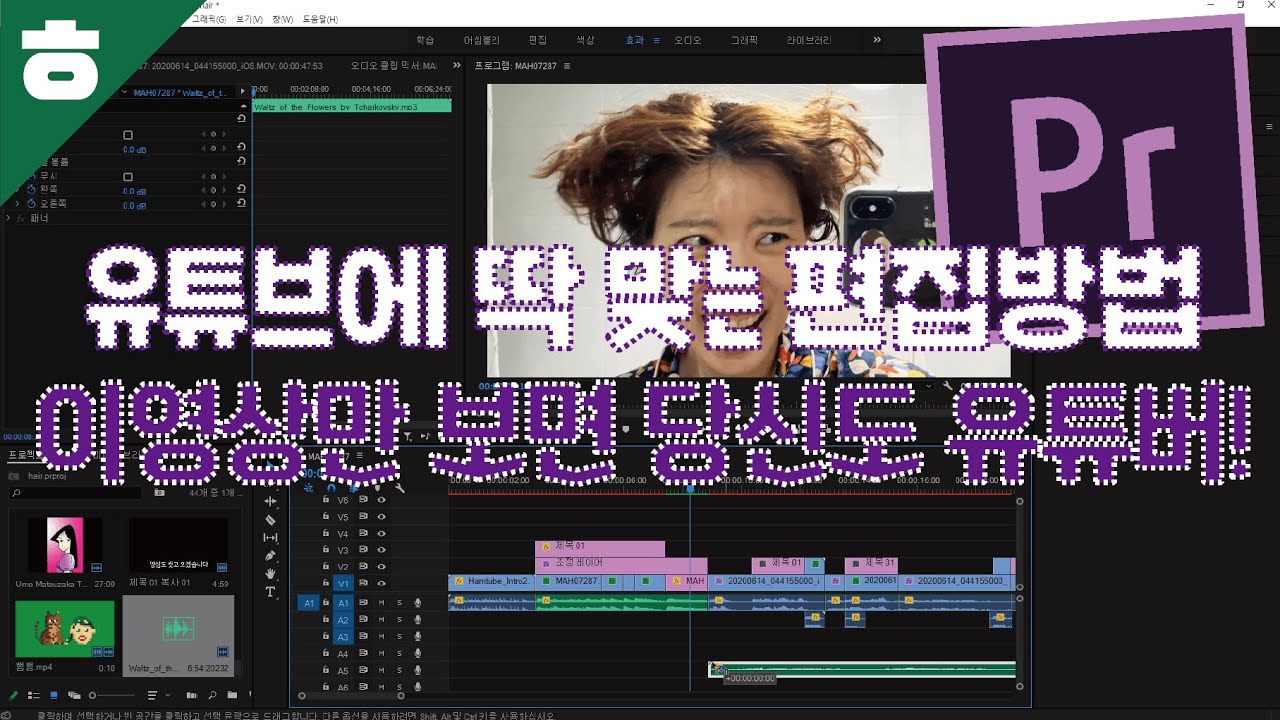Solo audio track A2
The width and height of the screenshot is (1280, 720).
tap(399, 620)
